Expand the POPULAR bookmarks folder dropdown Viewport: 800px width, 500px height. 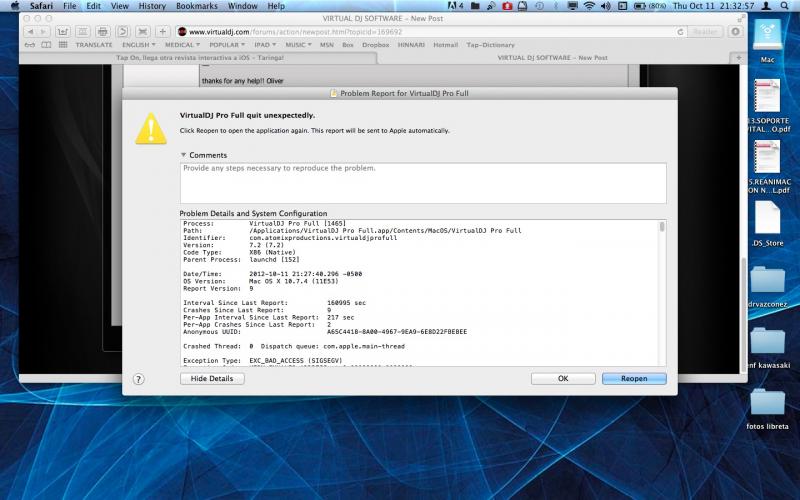click(x=229, y=45)
